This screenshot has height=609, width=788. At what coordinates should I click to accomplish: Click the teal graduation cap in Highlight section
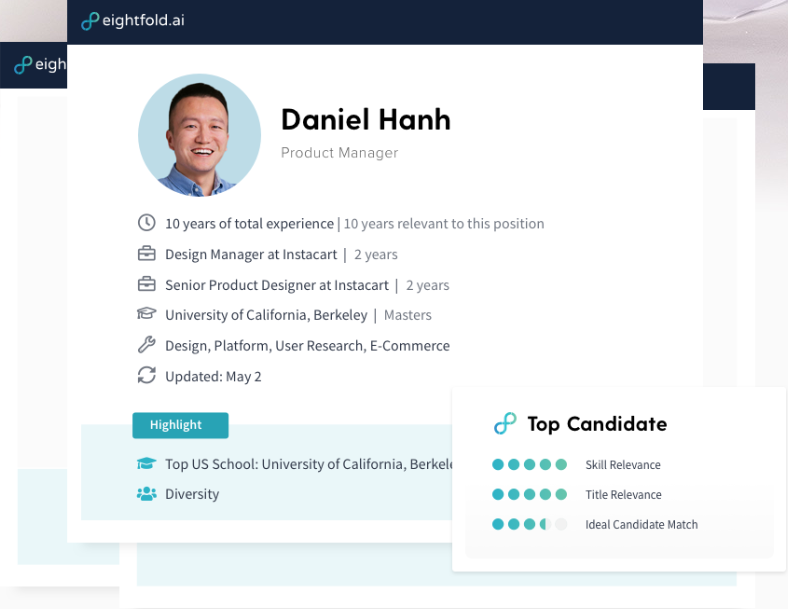coord(147,463)
